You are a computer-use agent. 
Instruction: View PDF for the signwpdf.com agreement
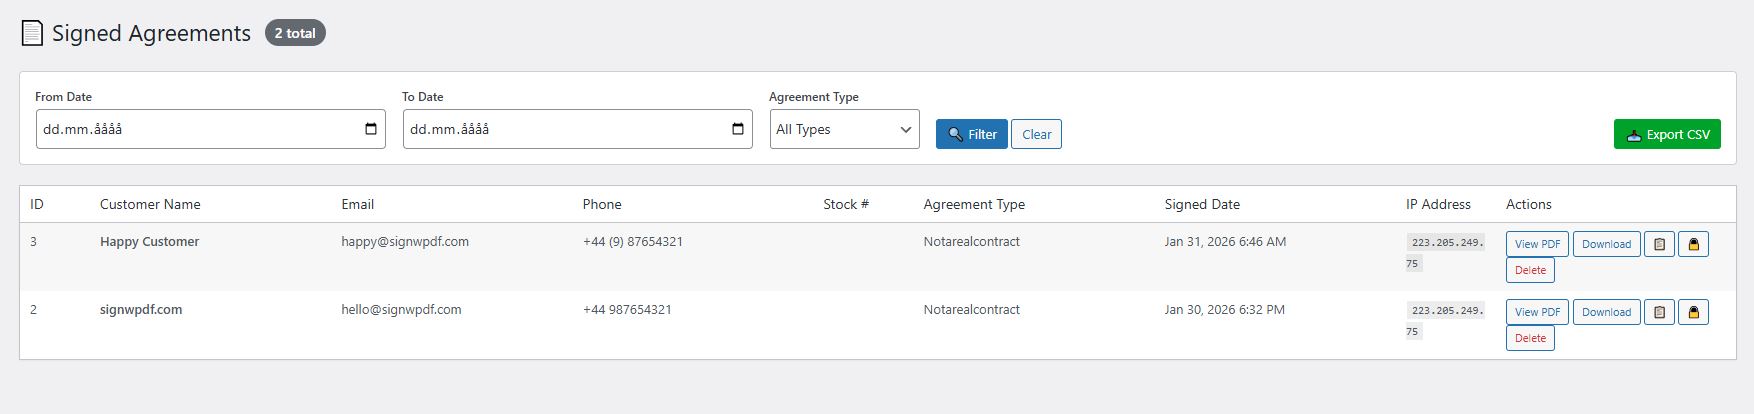click(1537, 312)
